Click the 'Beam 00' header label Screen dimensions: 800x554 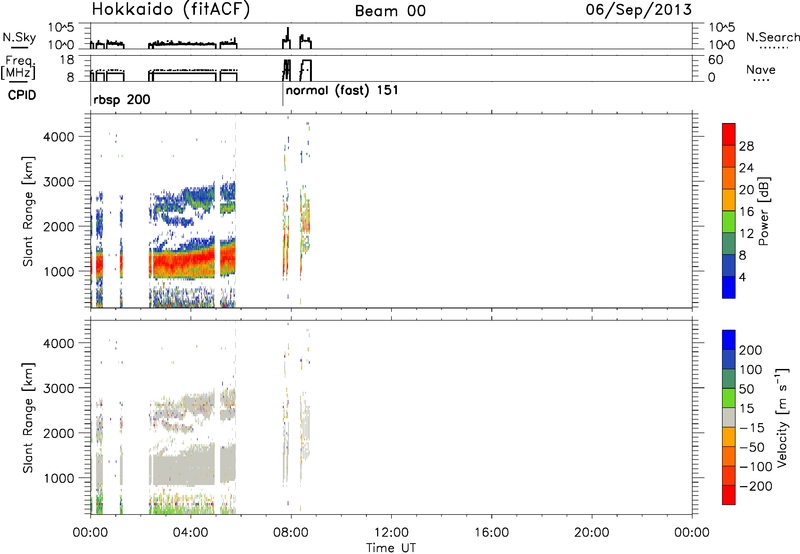[x=390, y=11]
